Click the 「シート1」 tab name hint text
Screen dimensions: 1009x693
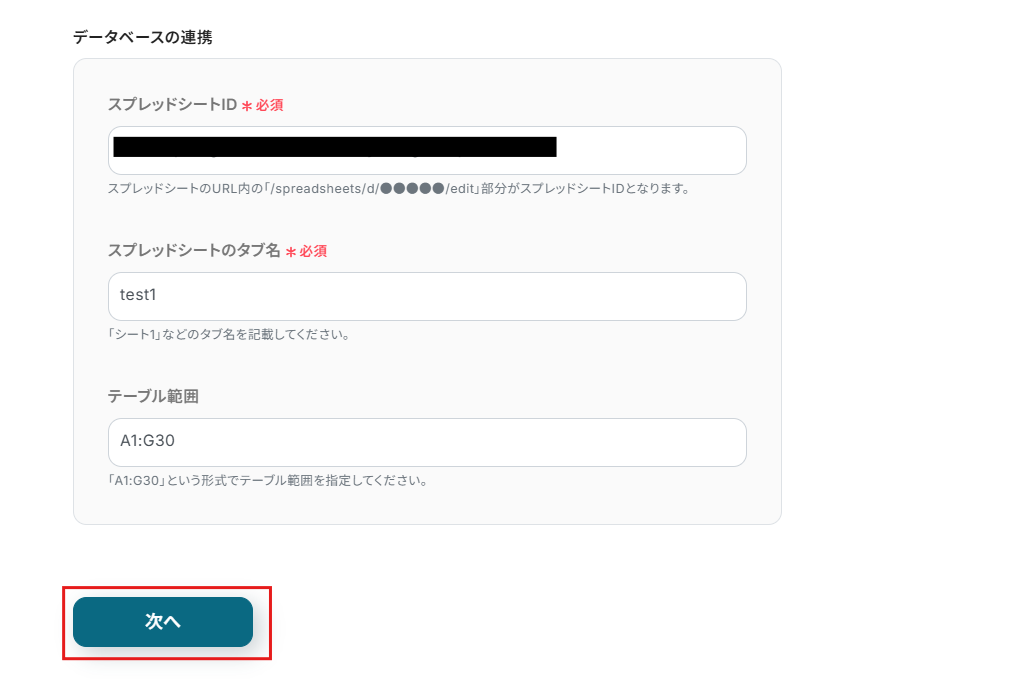click(228, 334)
